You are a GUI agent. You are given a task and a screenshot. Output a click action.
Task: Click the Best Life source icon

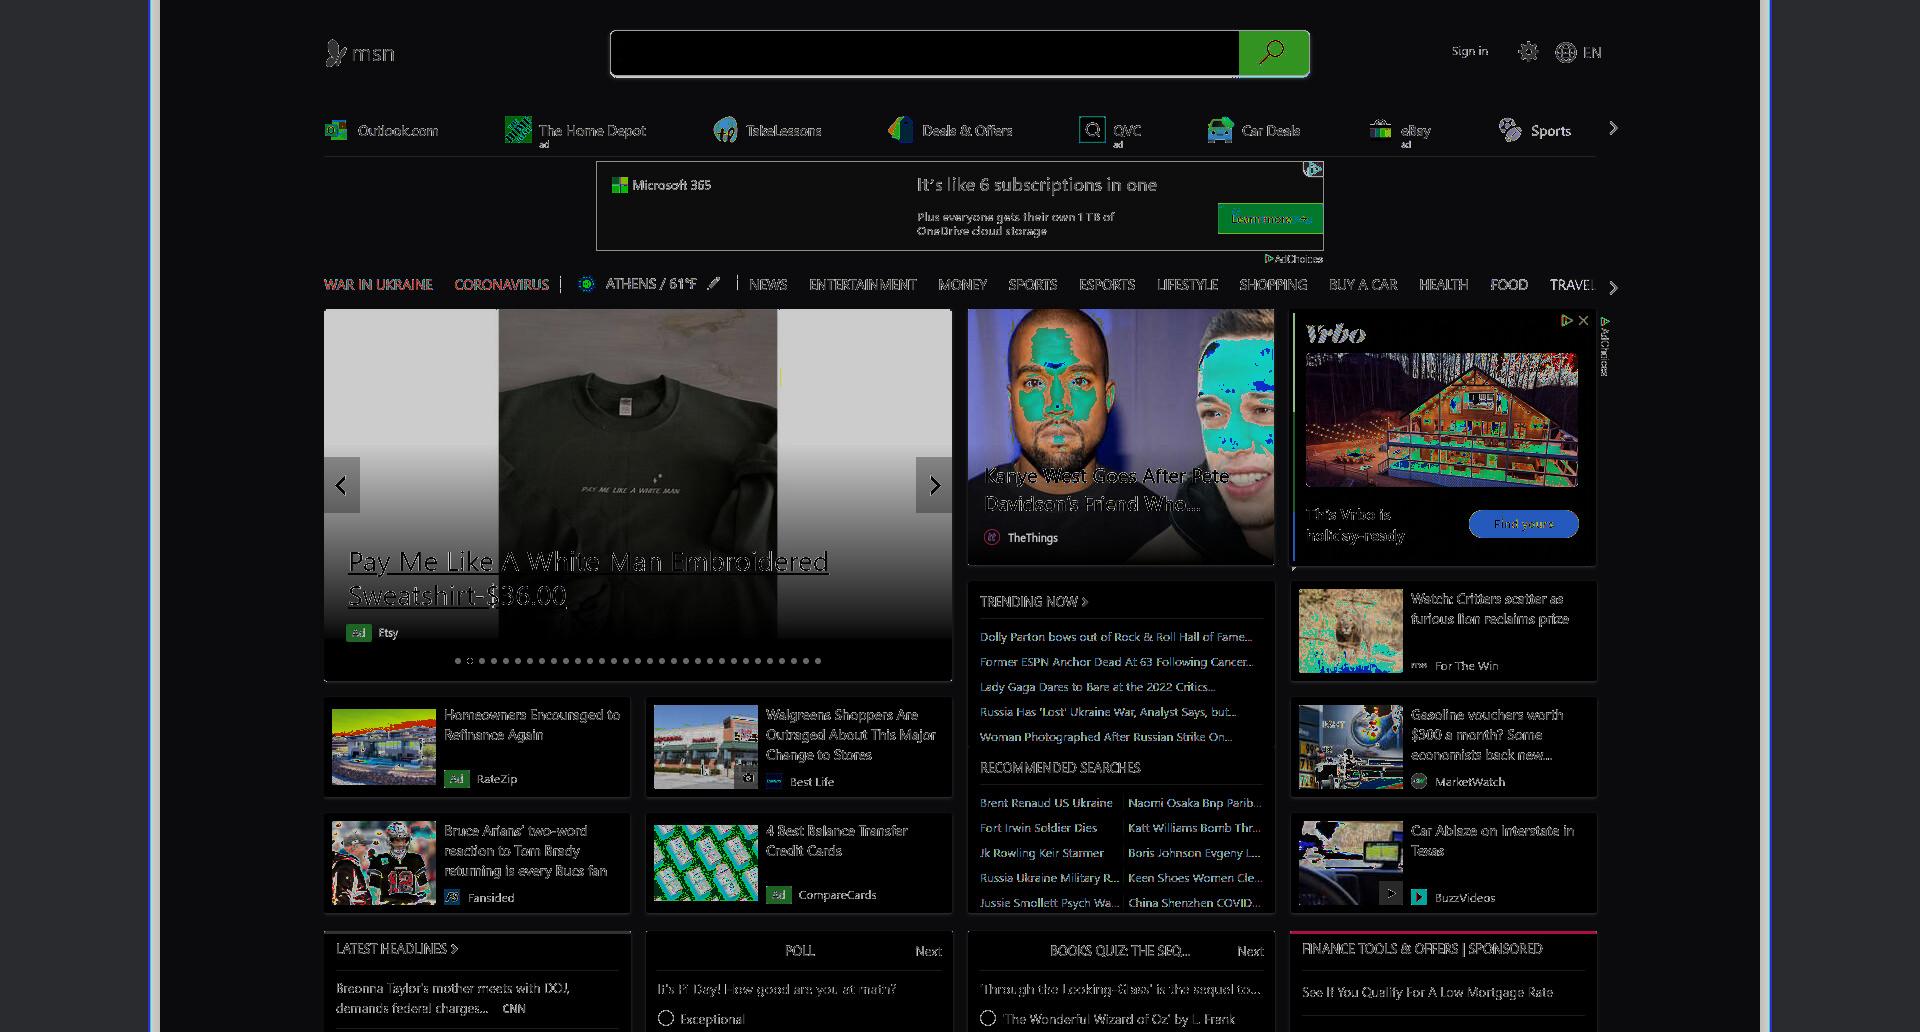click(x=774, y=781)
